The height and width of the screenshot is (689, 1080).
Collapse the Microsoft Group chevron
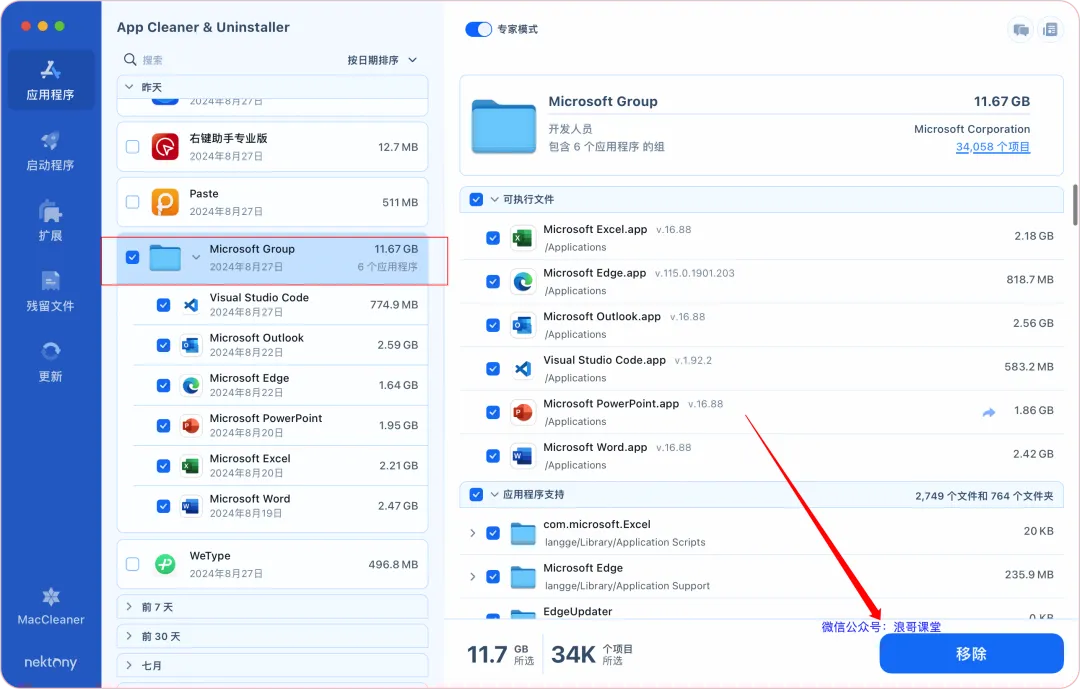click(196, 257)
